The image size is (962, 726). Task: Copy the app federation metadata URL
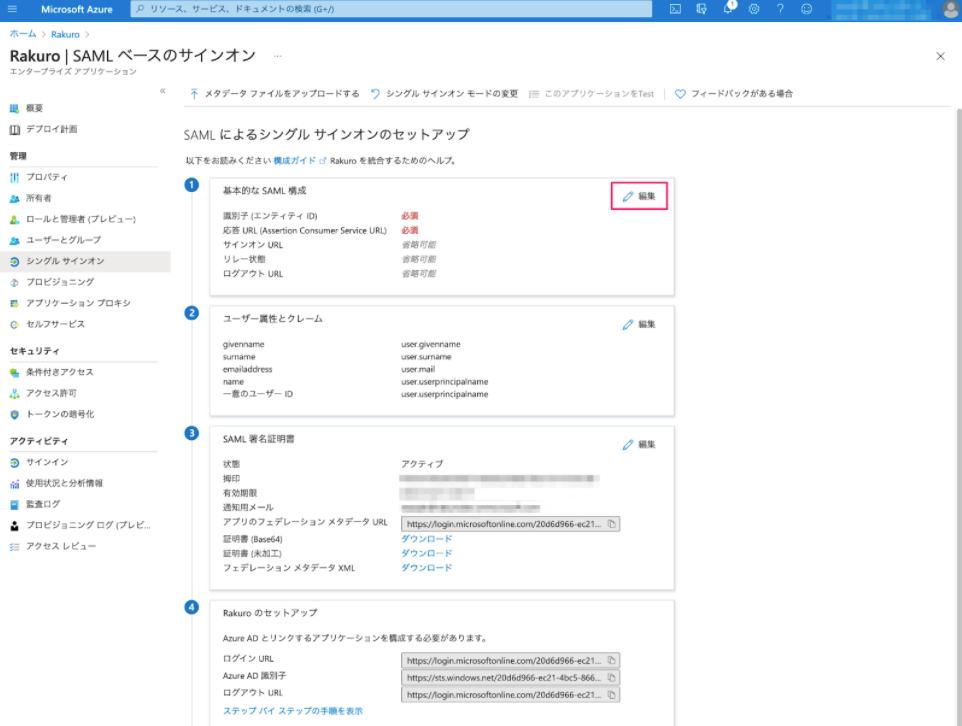[612, 524]
